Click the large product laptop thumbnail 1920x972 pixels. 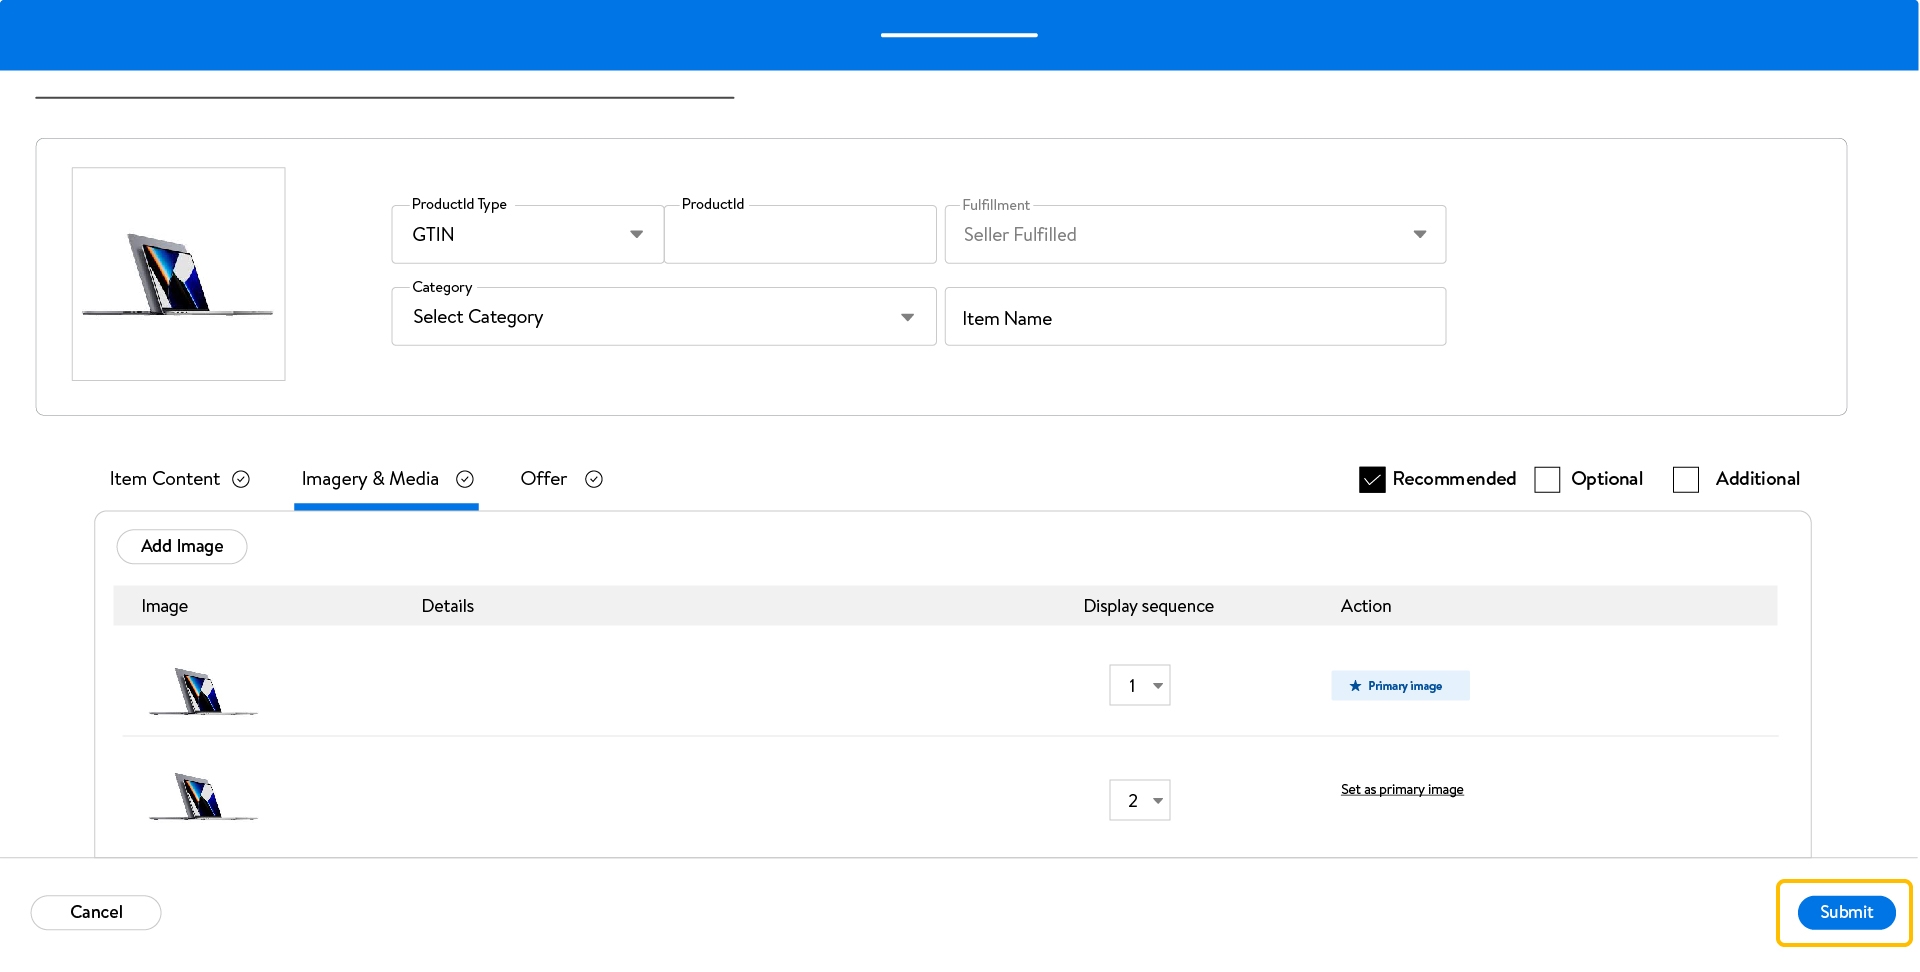click(x=179, y=274)
